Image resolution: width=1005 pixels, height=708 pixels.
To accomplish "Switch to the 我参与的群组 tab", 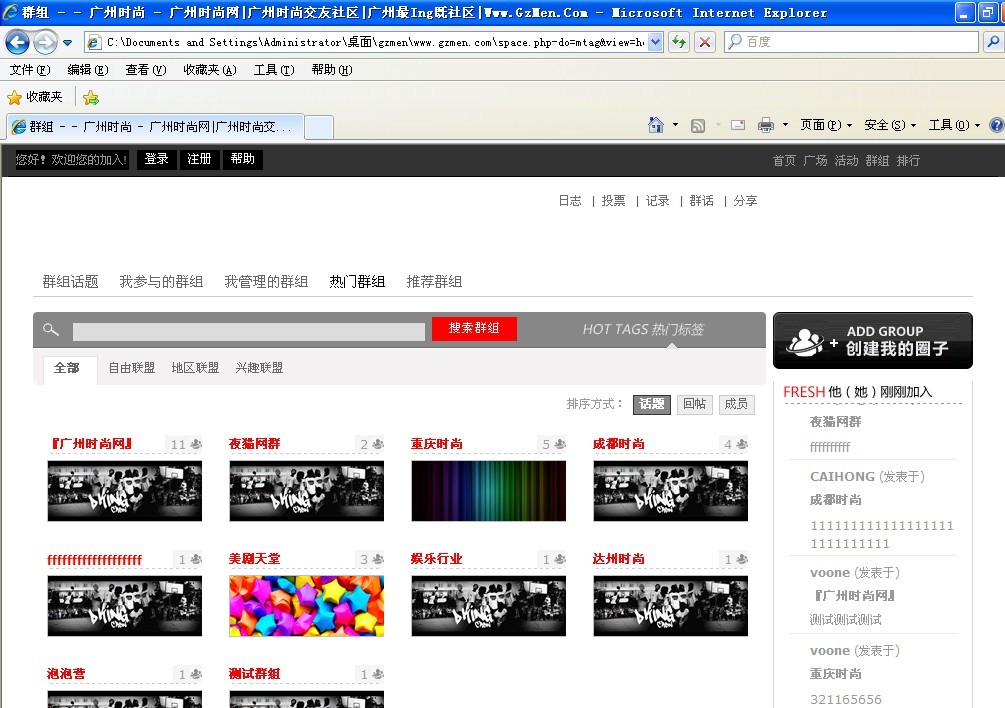I will [x=161, y=282].
